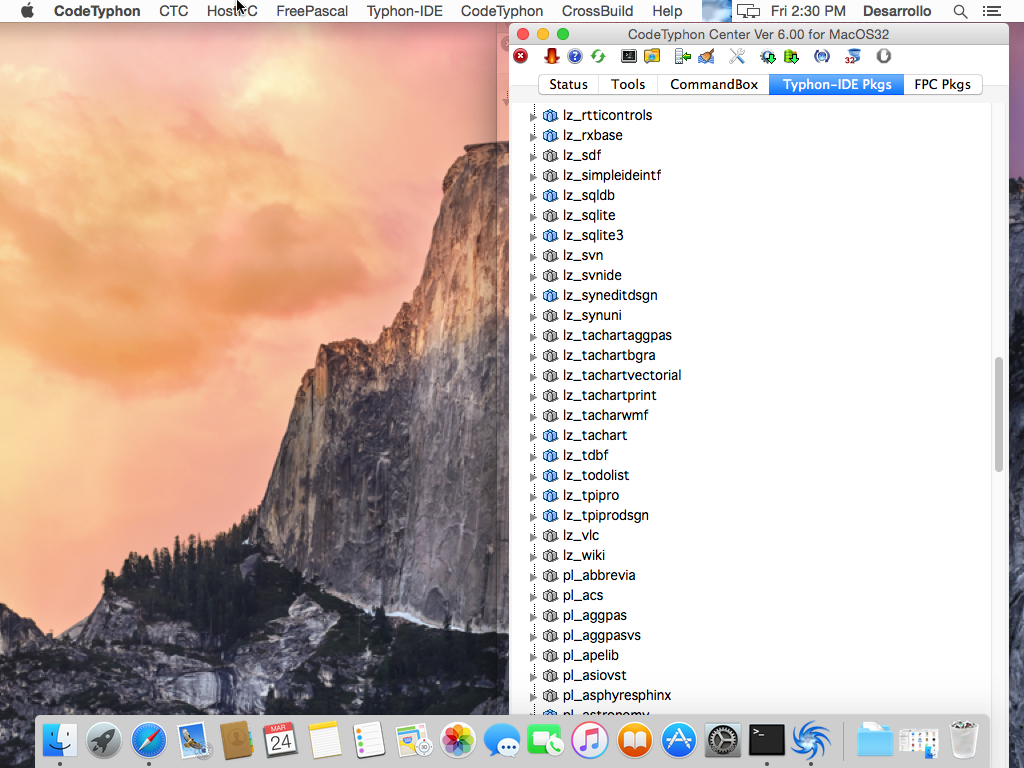Open the terminal icon in the CodeTyphon toolbar
Screen dimensions: 1024x768
629,57
